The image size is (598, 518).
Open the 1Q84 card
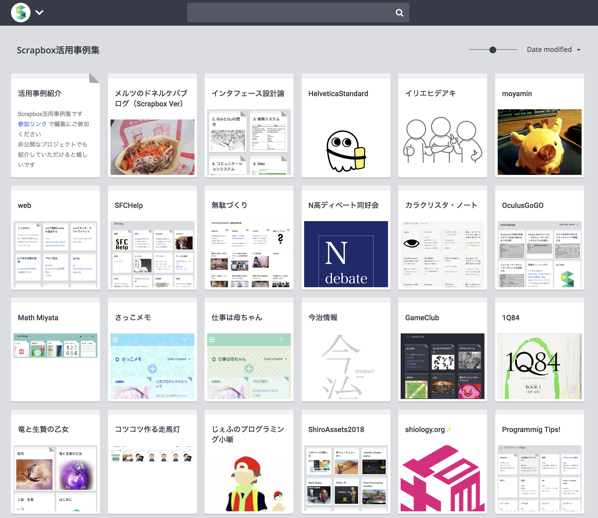(x=539, y=349)
